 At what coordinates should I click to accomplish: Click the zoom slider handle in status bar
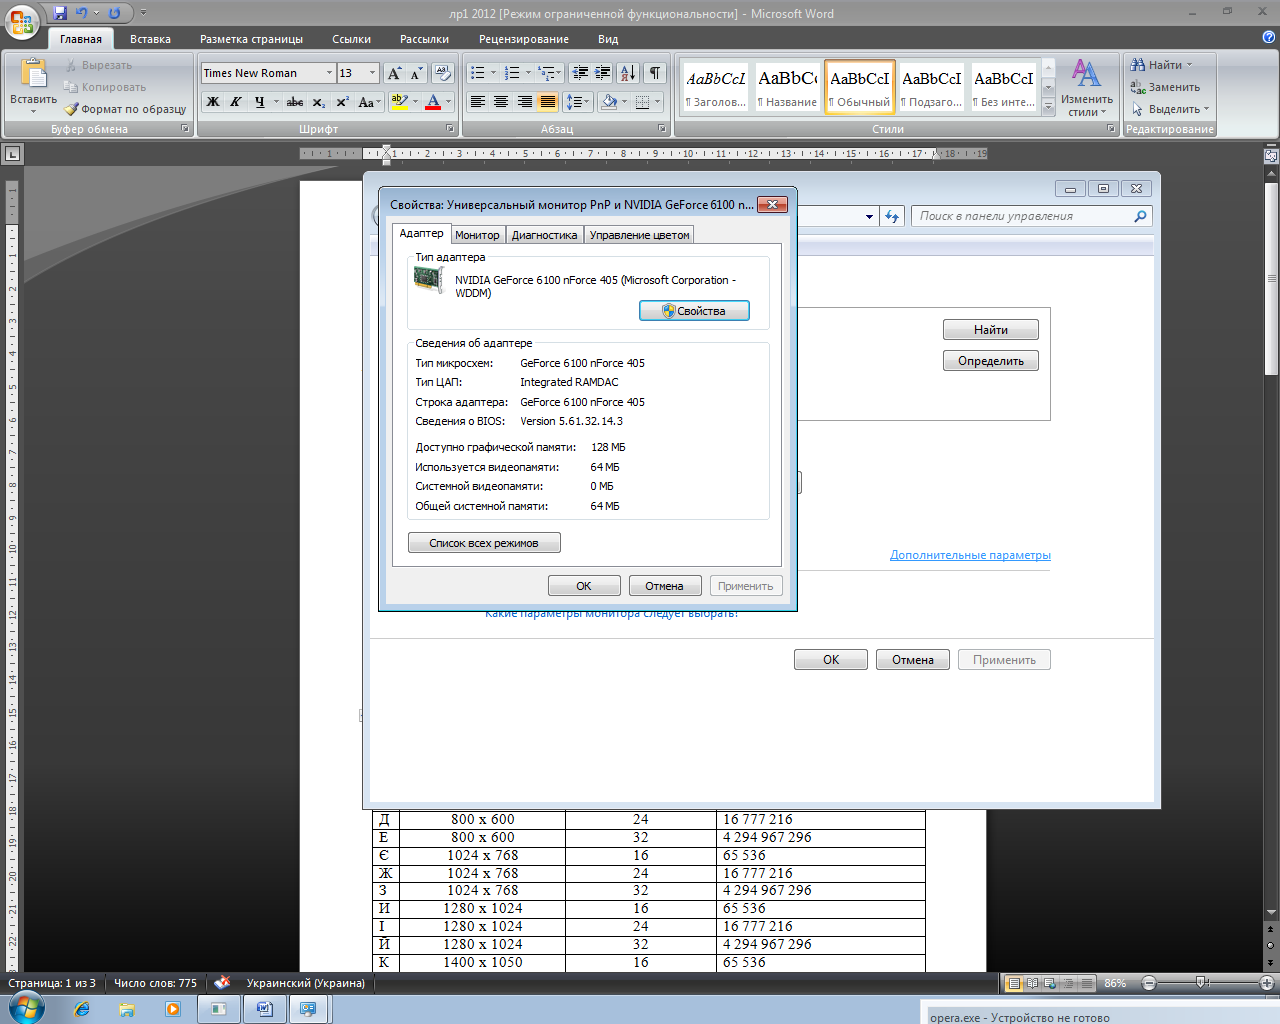pyautogui.click(x=1202, y=983)
